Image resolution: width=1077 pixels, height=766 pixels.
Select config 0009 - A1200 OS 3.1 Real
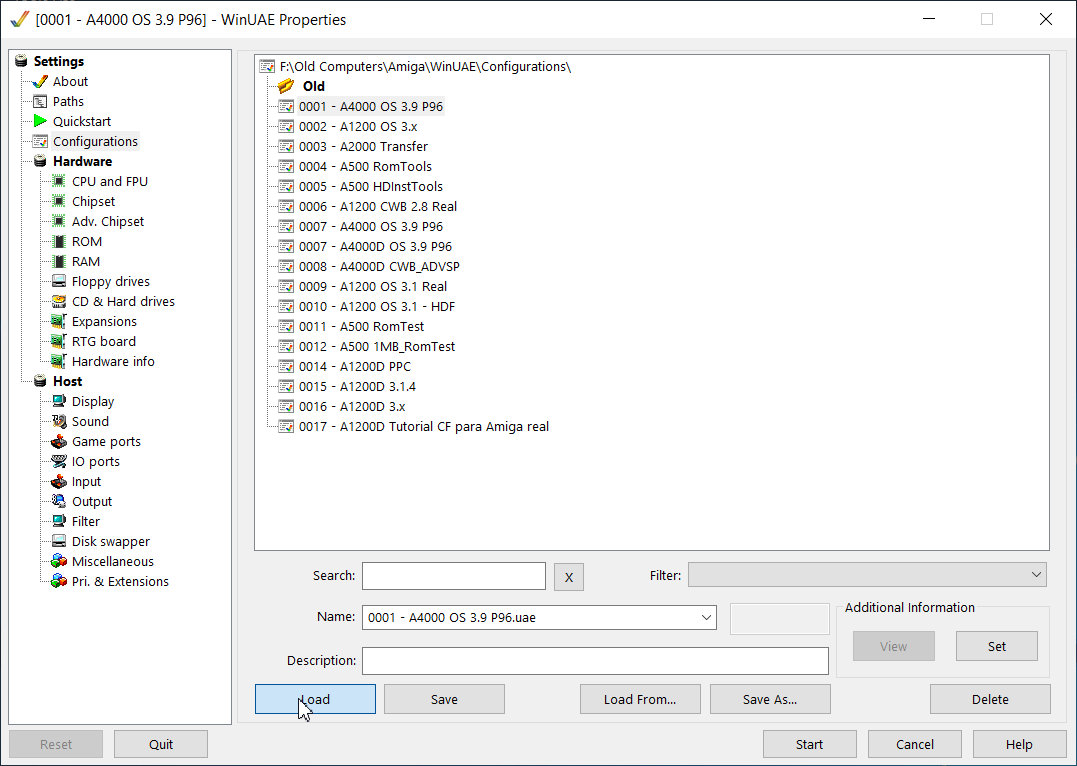tap(373, 286)
